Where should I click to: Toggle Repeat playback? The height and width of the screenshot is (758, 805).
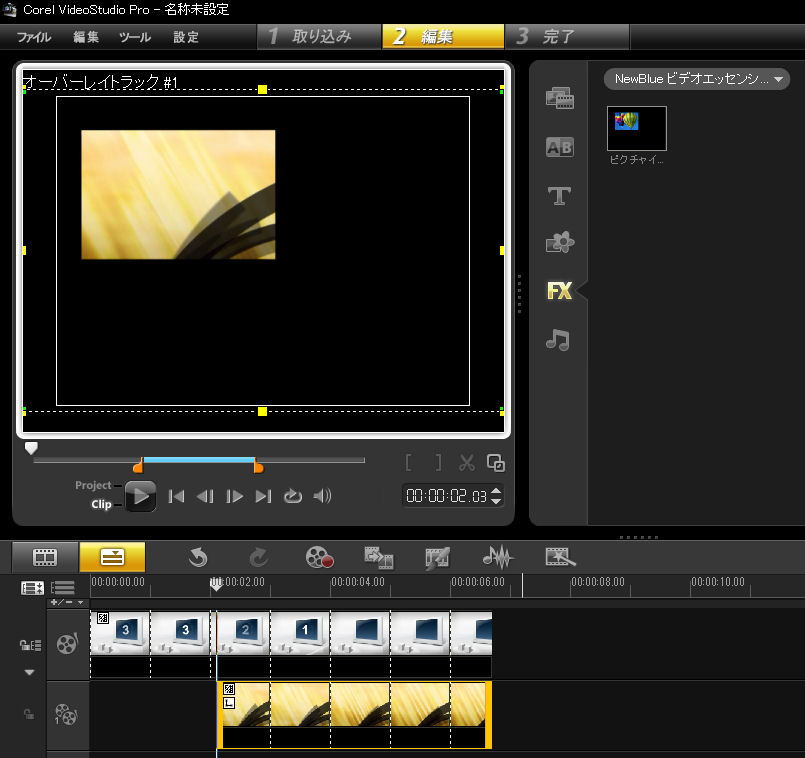point(293,496)
